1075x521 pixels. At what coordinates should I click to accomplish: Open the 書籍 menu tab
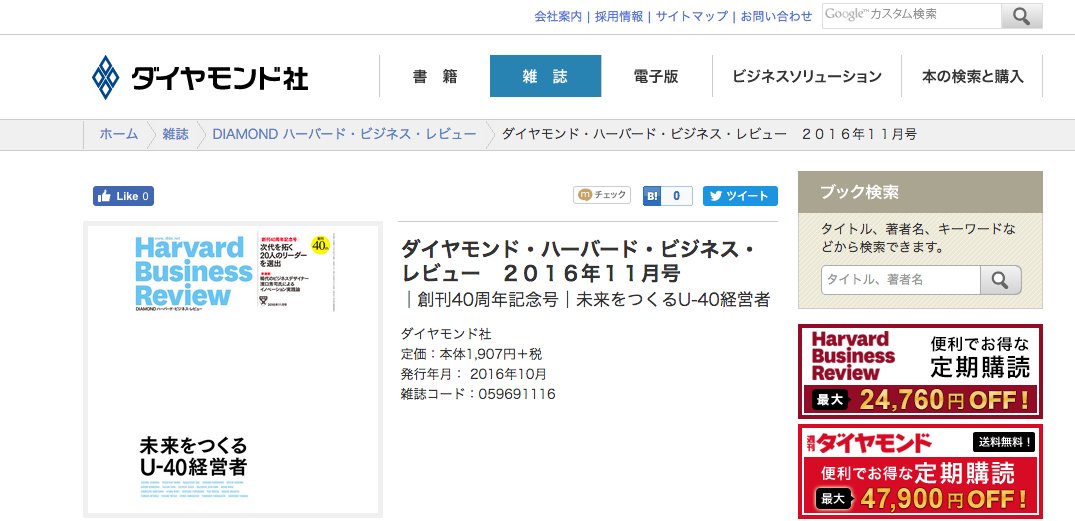click(435, 76)
